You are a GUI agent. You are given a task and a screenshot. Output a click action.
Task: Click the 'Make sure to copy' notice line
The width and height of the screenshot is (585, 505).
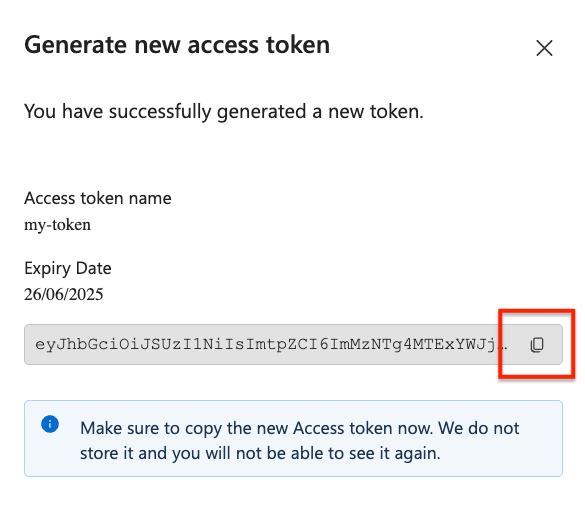[300, 428]
